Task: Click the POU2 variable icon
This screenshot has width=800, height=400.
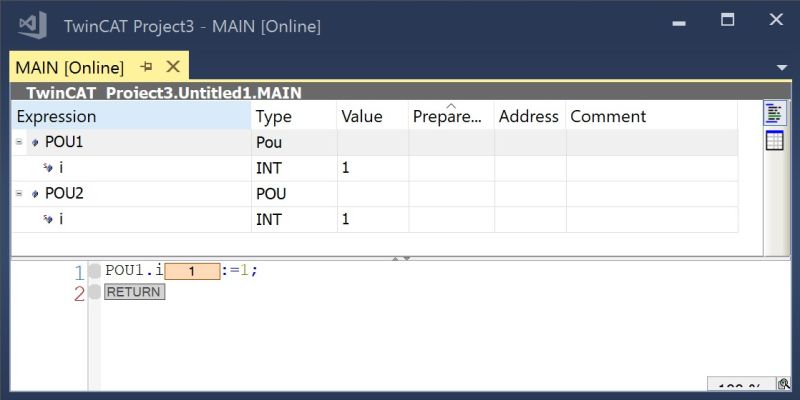Action: 35,194
